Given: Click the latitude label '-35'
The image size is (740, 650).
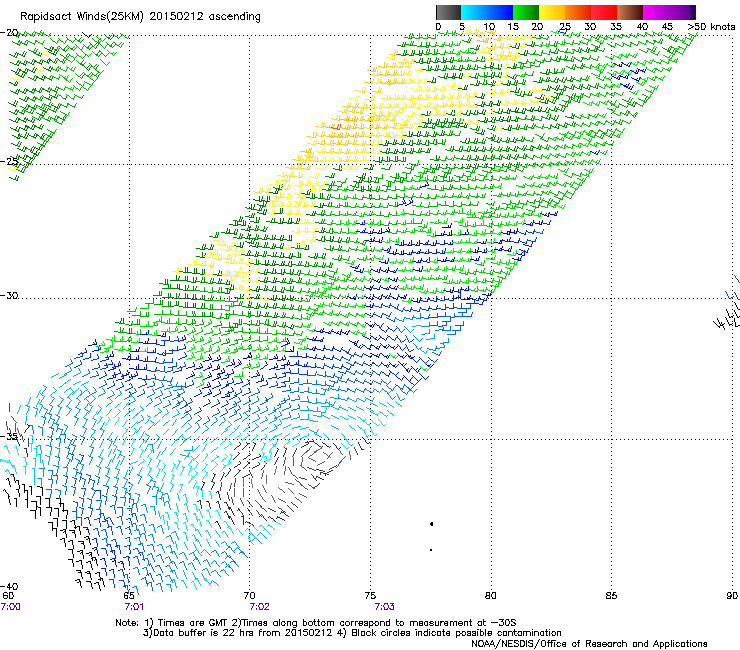Looking at the screenshot, I should 9,437.
